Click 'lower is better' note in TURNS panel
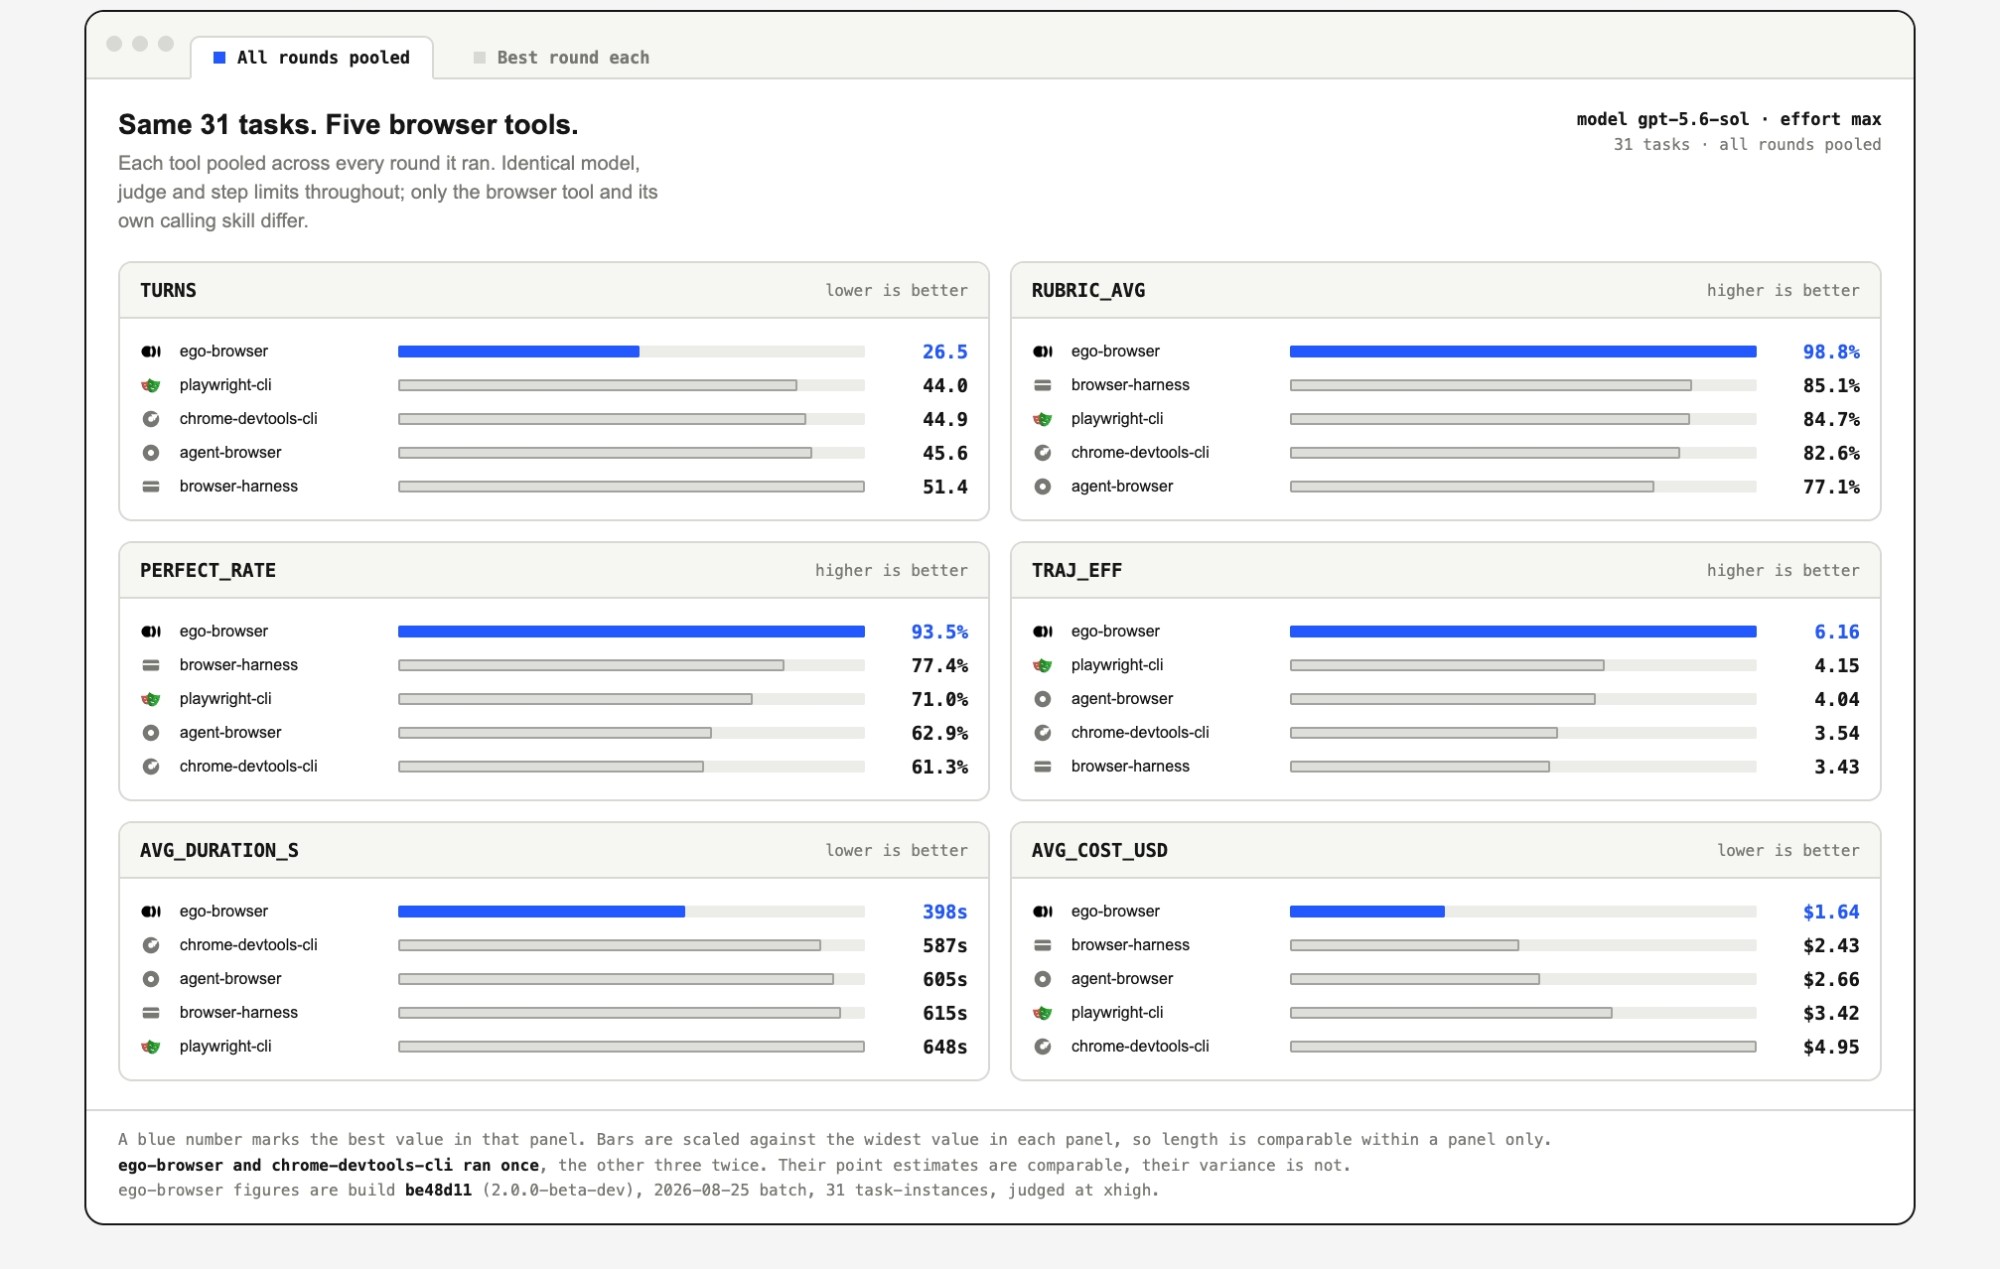The image size is (2000, 1269). point(896,291)
